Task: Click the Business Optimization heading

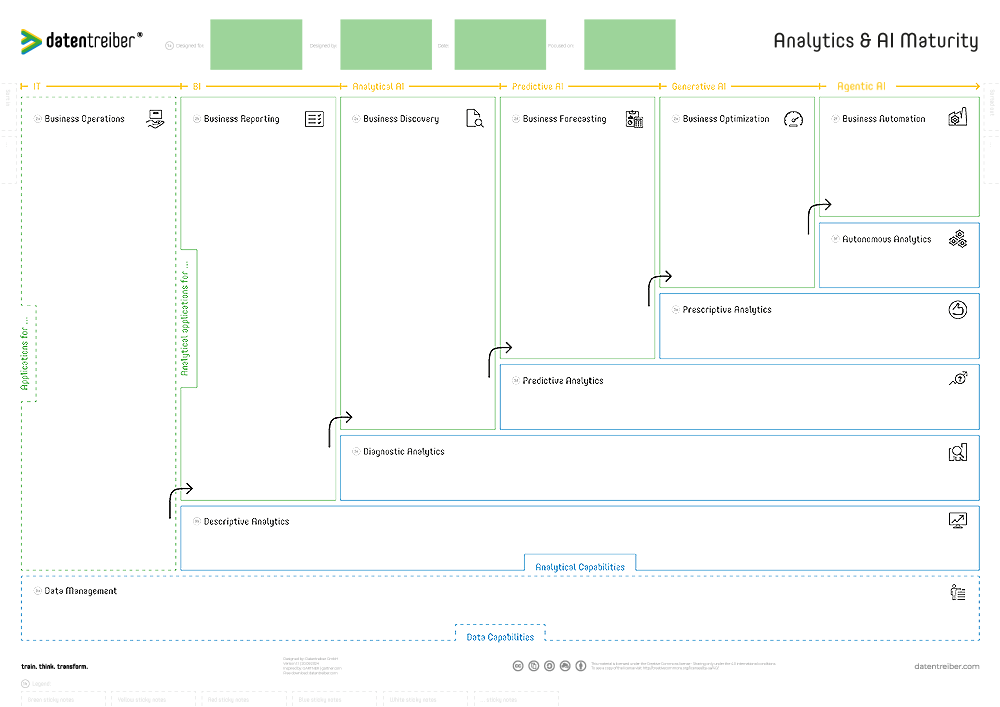Action: [x=726, y=119]
